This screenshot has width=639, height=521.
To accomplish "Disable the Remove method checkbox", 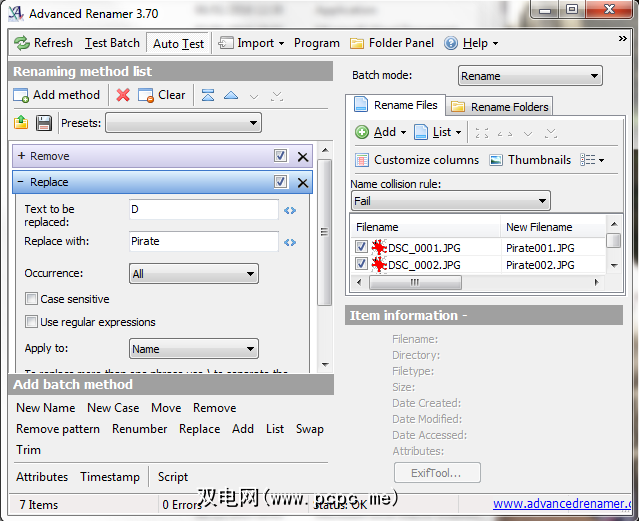I will [x=280, y=156].
